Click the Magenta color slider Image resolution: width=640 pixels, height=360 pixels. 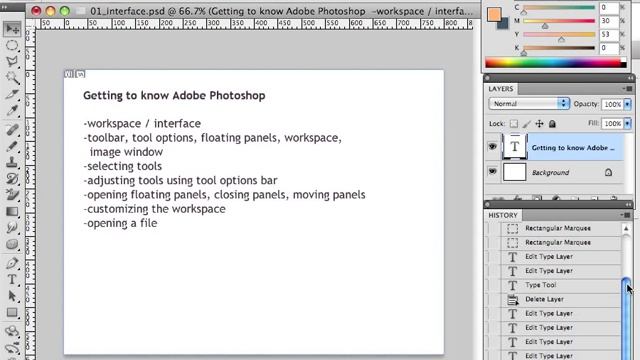[x=559, y=21]
